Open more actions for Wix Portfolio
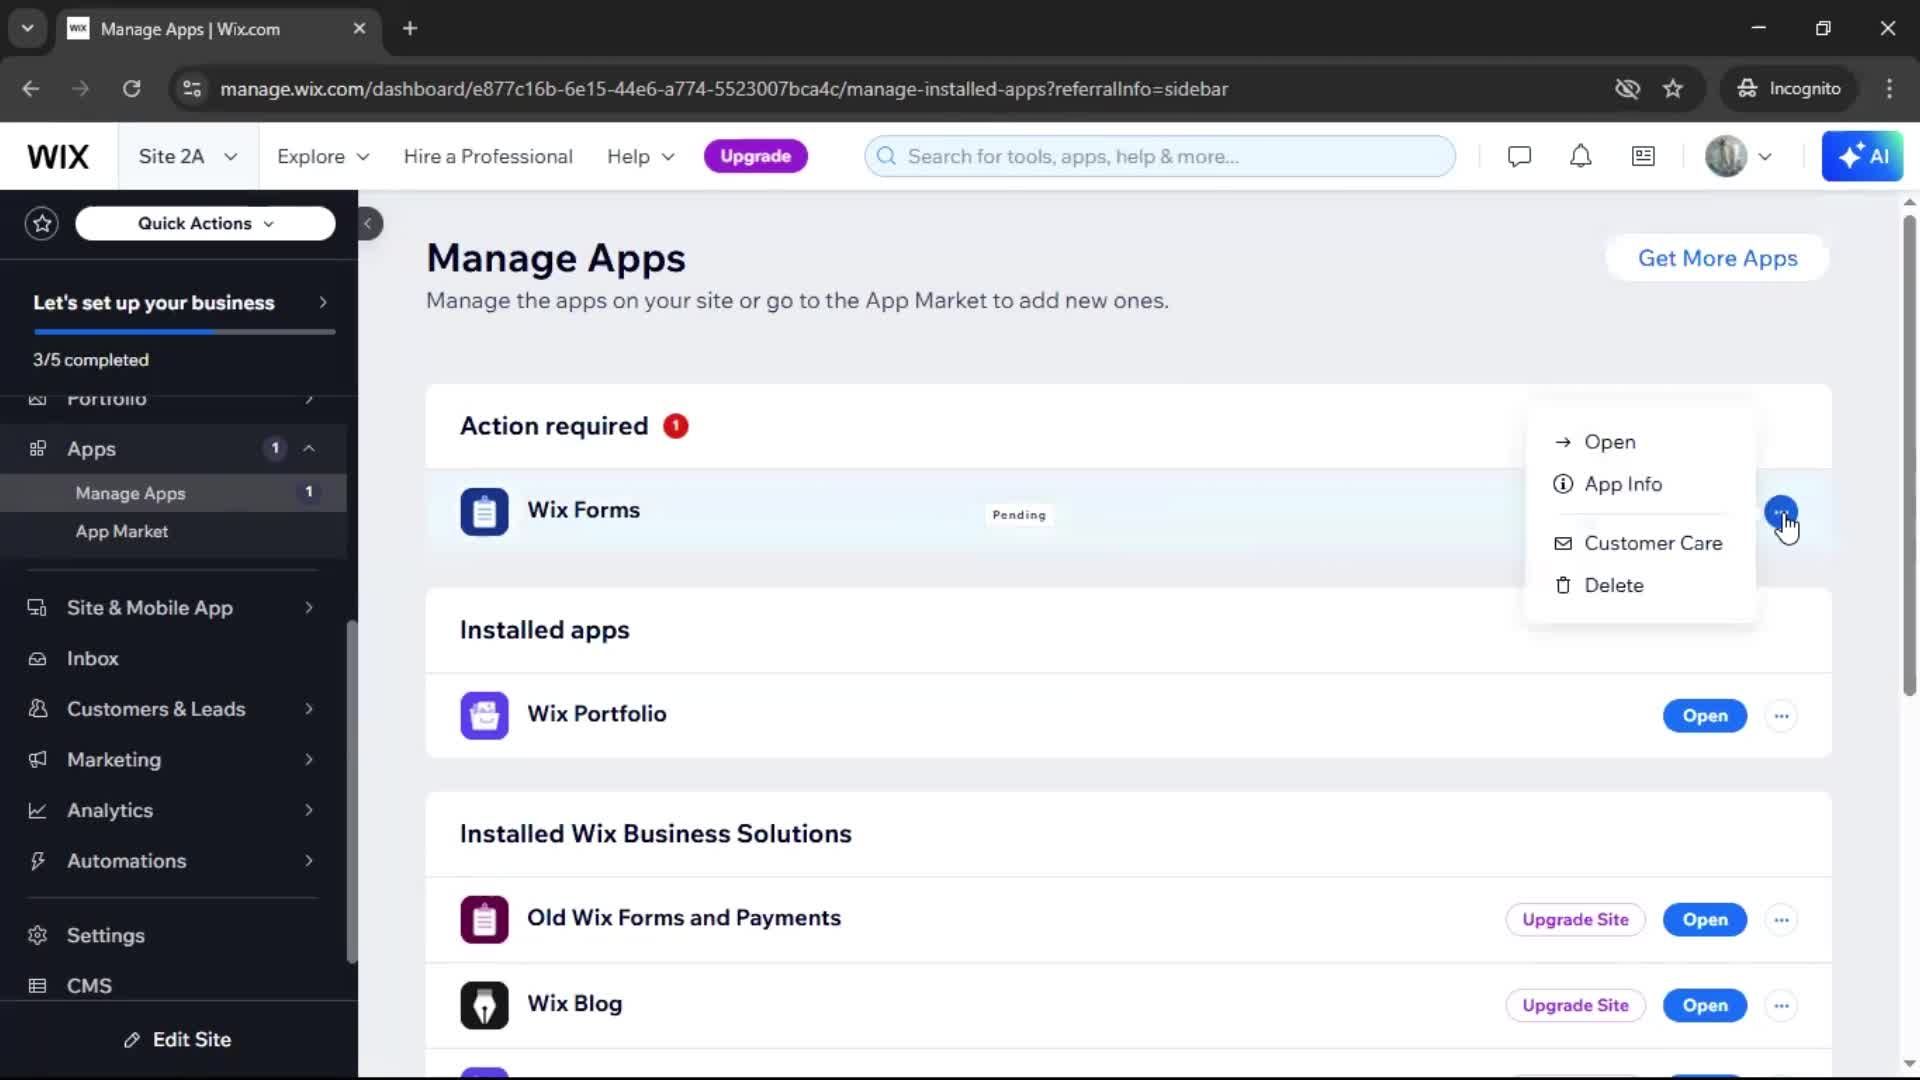Screen dimensions: 1920x1080 click(x=1781, y=716)
